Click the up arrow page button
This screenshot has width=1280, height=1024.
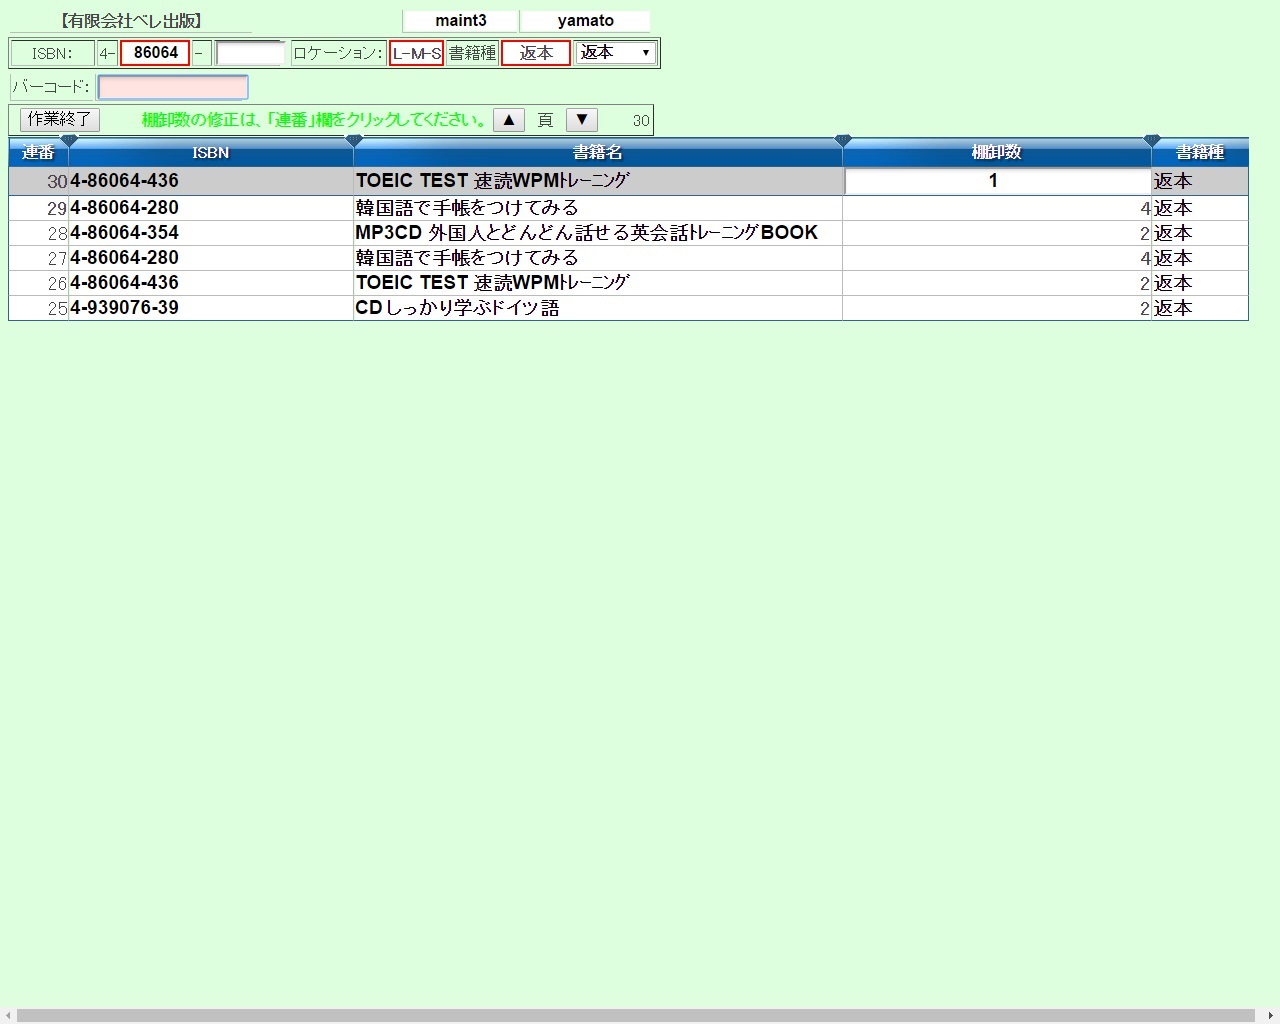pos(509,120)
